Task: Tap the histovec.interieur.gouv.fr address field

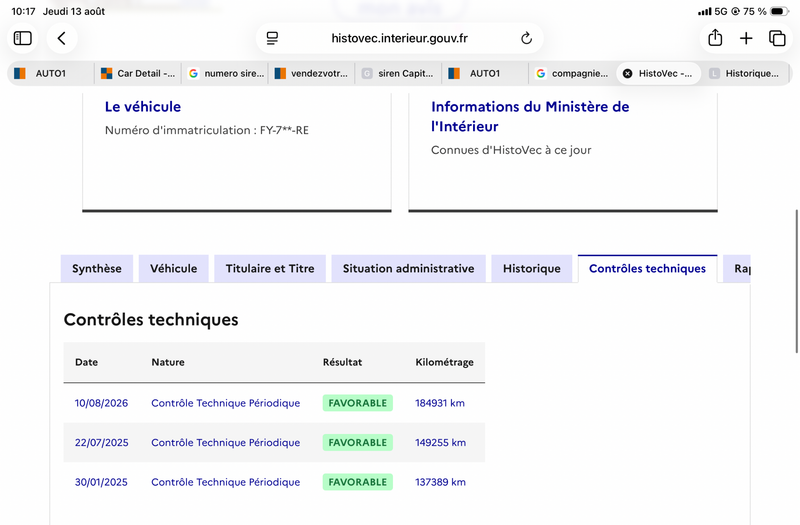Action: click(x=399, y=38)
